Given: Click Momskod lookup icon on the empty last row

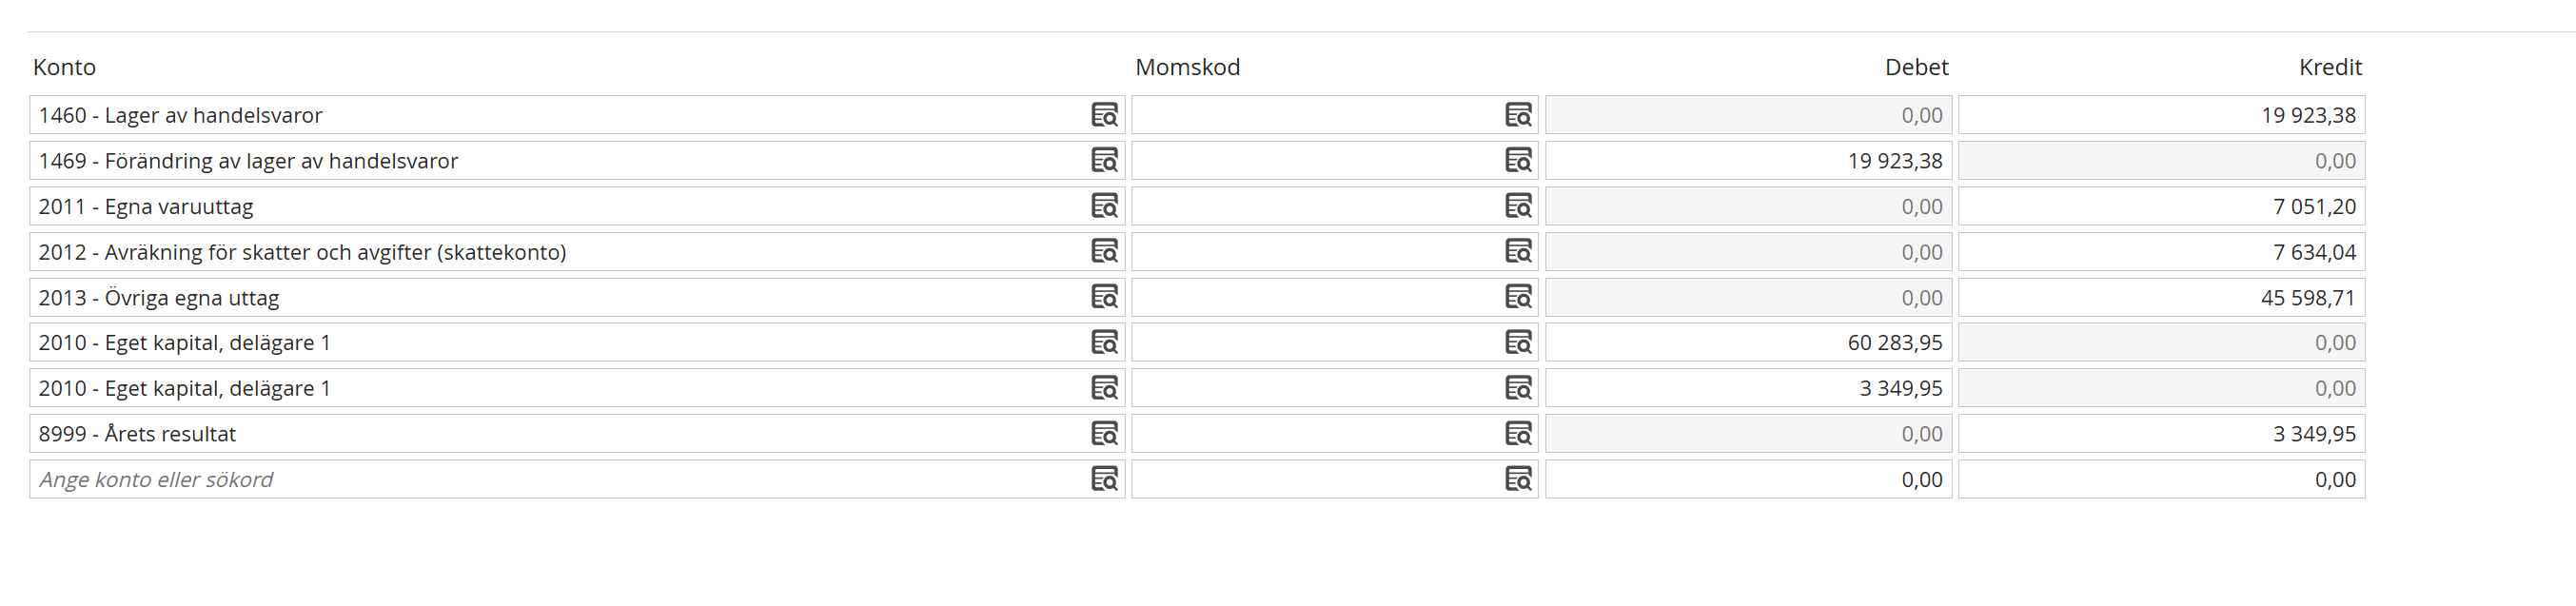Looking at the screenshot, I should coord(1518,479).
